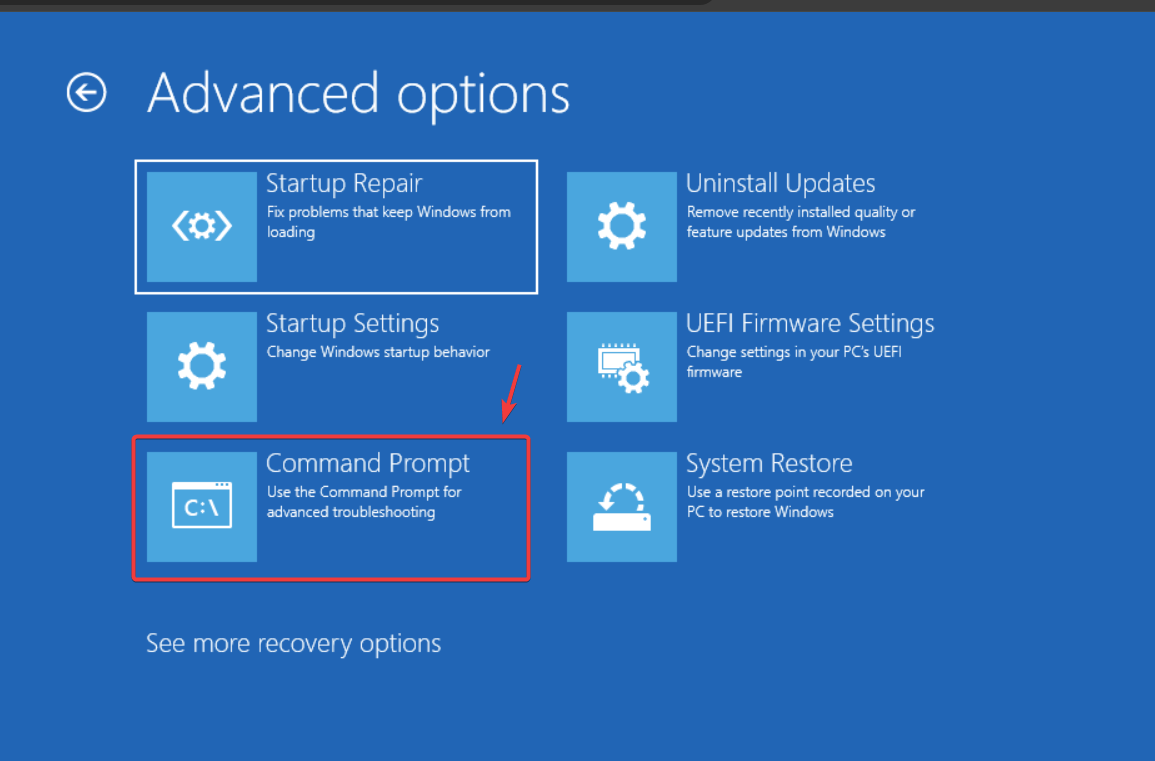Click "Use the Command Prompt for advanced troubleshooting"
1155x761 pixels.
pyautogui.click(x=364, y=502)
